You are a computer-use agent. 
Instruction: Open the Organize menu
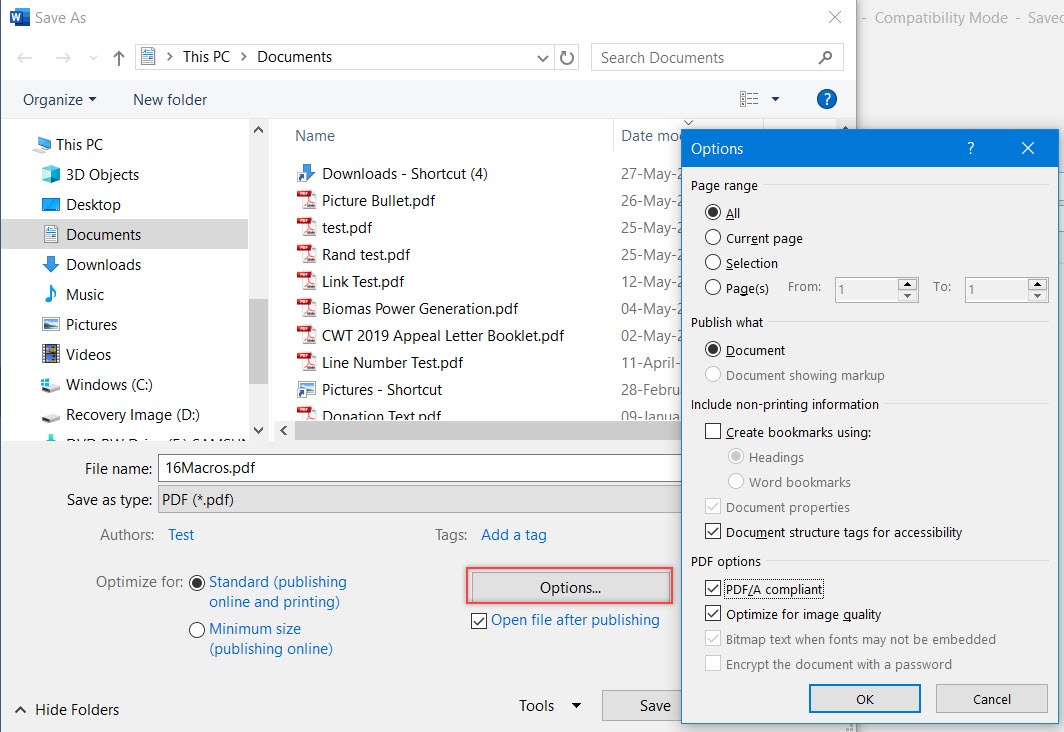coord(60,100)
